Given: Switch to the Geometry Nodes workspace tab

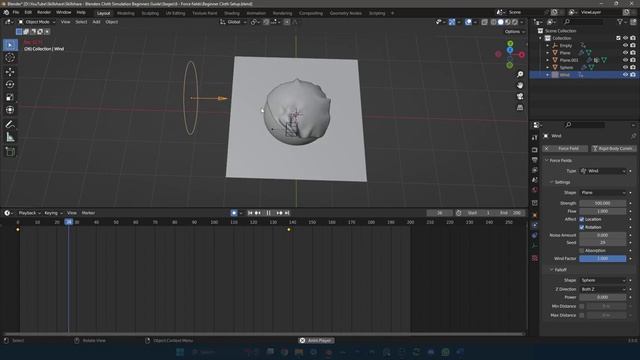Looking at the screenshot, I should pyautogui.click(x=345, y=13).
